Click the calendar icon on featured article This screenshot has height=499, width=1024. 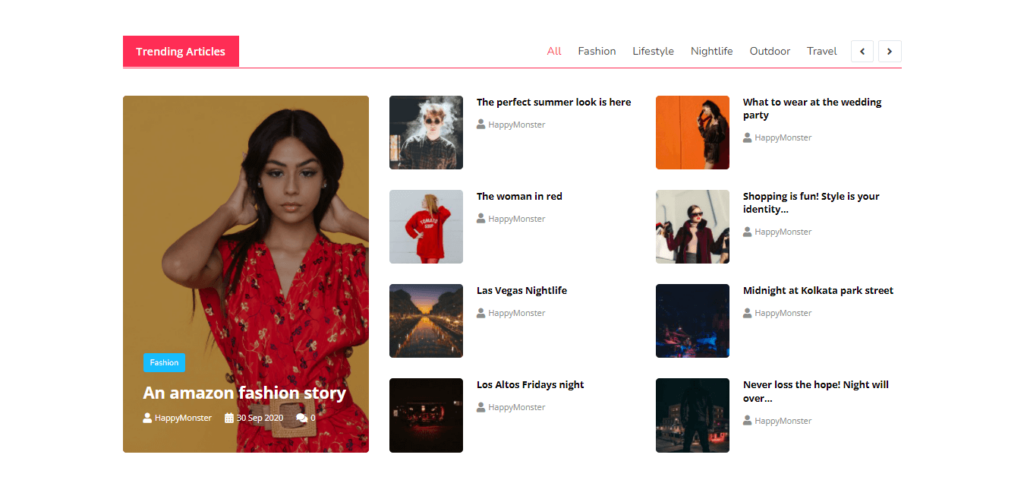(x=229, y=418)
